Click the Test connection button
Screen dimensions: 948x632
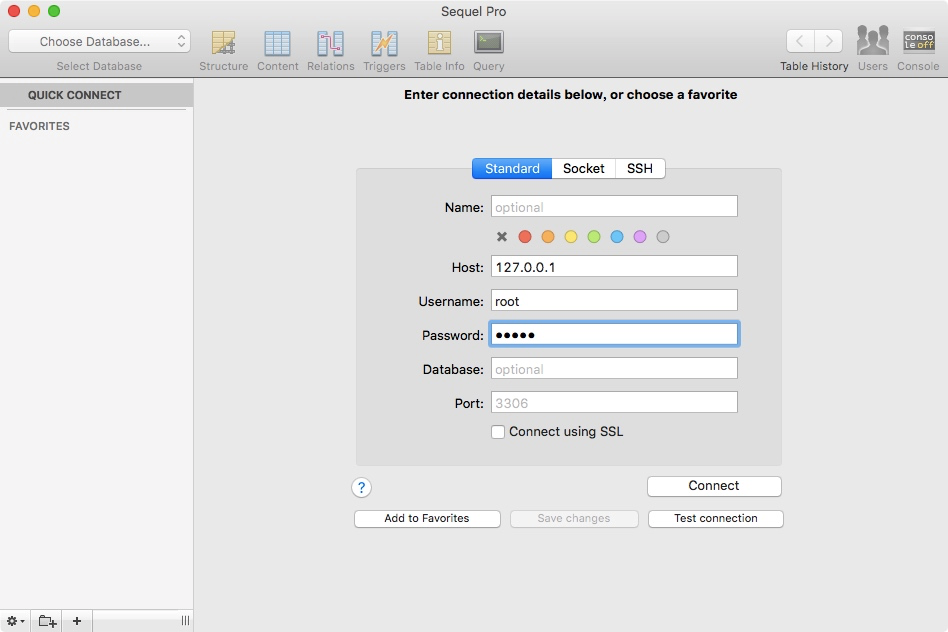tap(716, 519)
